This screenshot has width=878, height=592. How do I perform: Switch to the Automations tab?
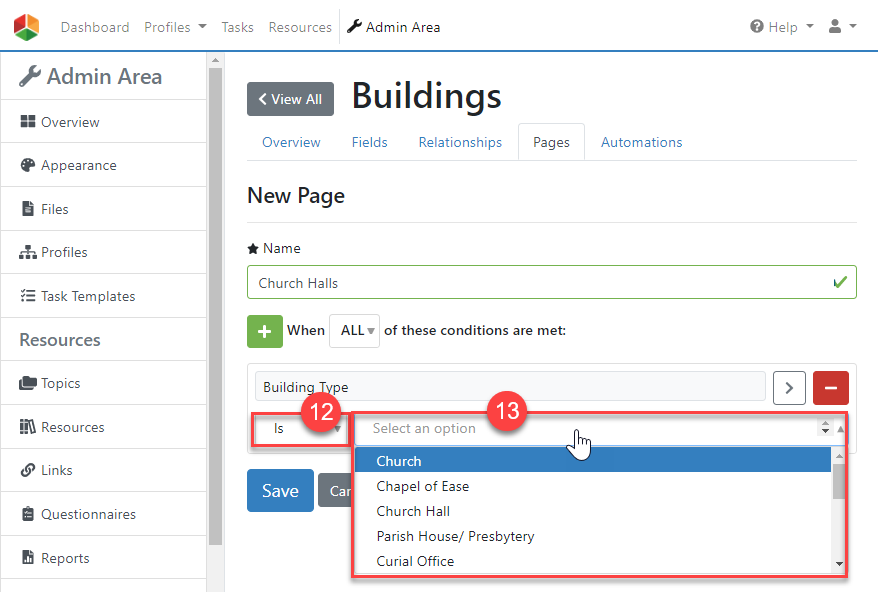[x=641, y=142]
